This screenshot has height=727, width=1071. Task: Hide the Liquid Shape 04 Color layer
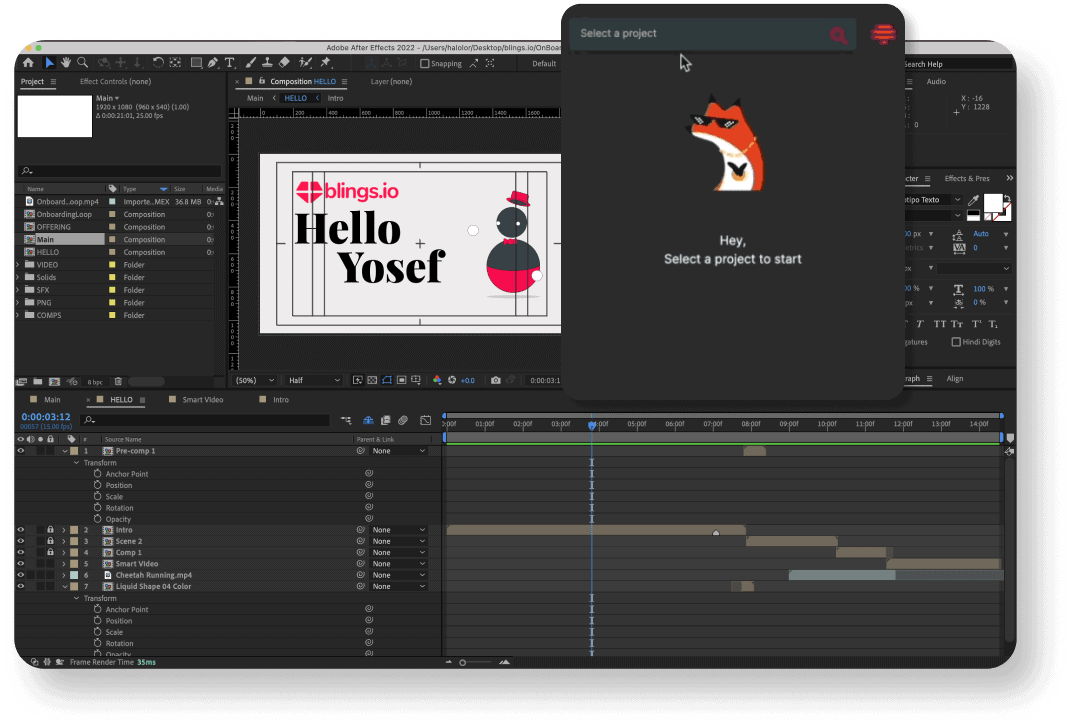point(20,586)
